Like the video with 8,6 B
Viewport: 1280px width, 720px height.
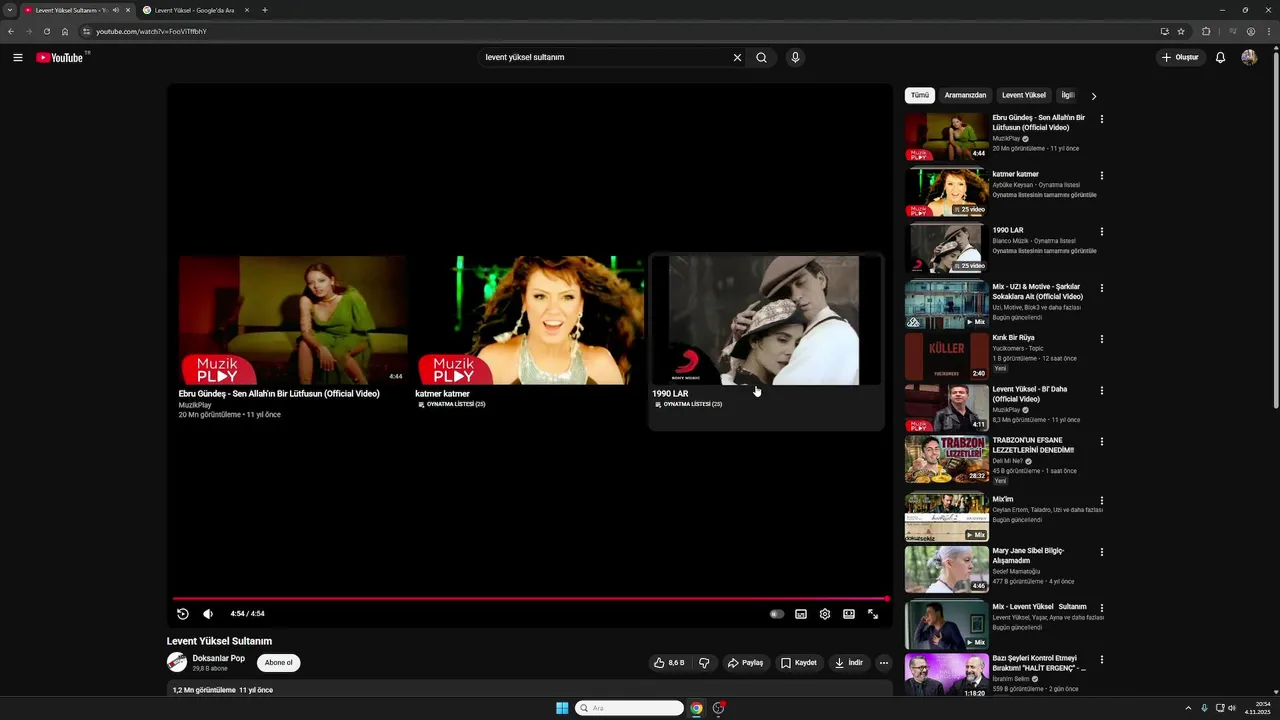click(669, 663)
